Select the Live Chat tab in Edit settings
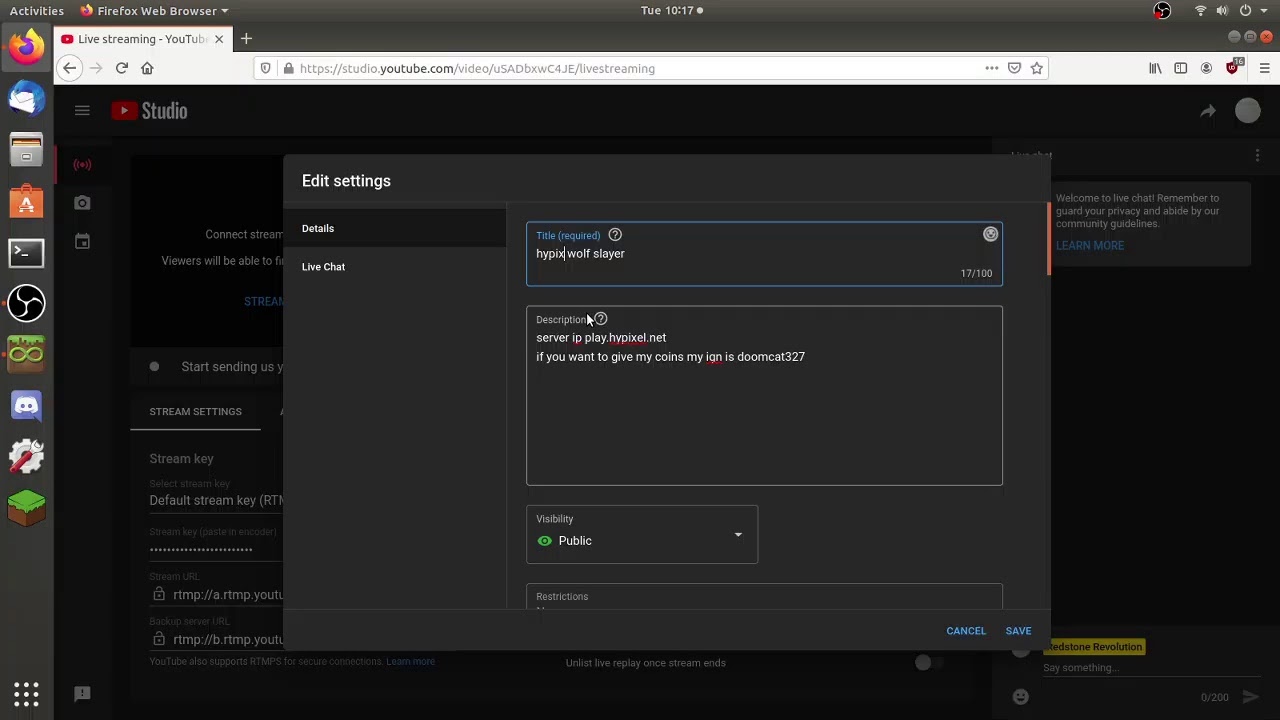 click(x=395, y=267)
